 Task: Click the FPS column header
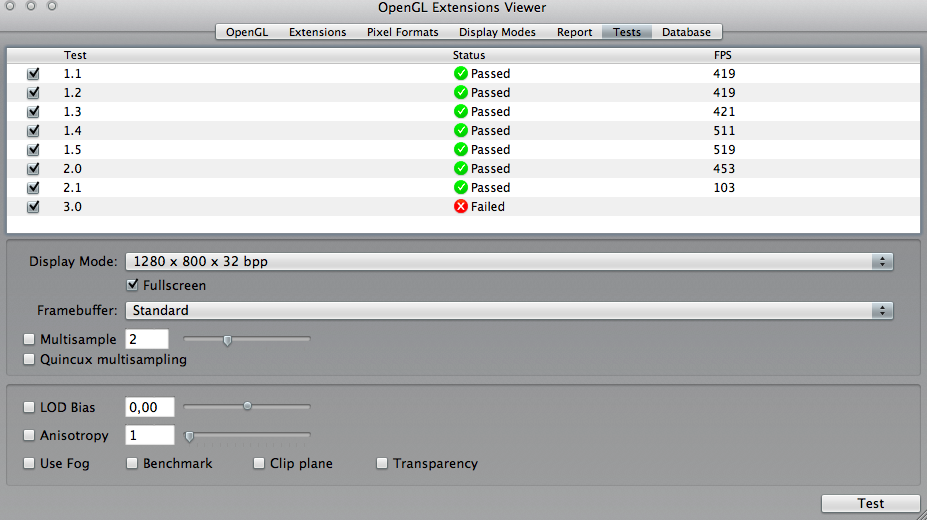point(722,55)
